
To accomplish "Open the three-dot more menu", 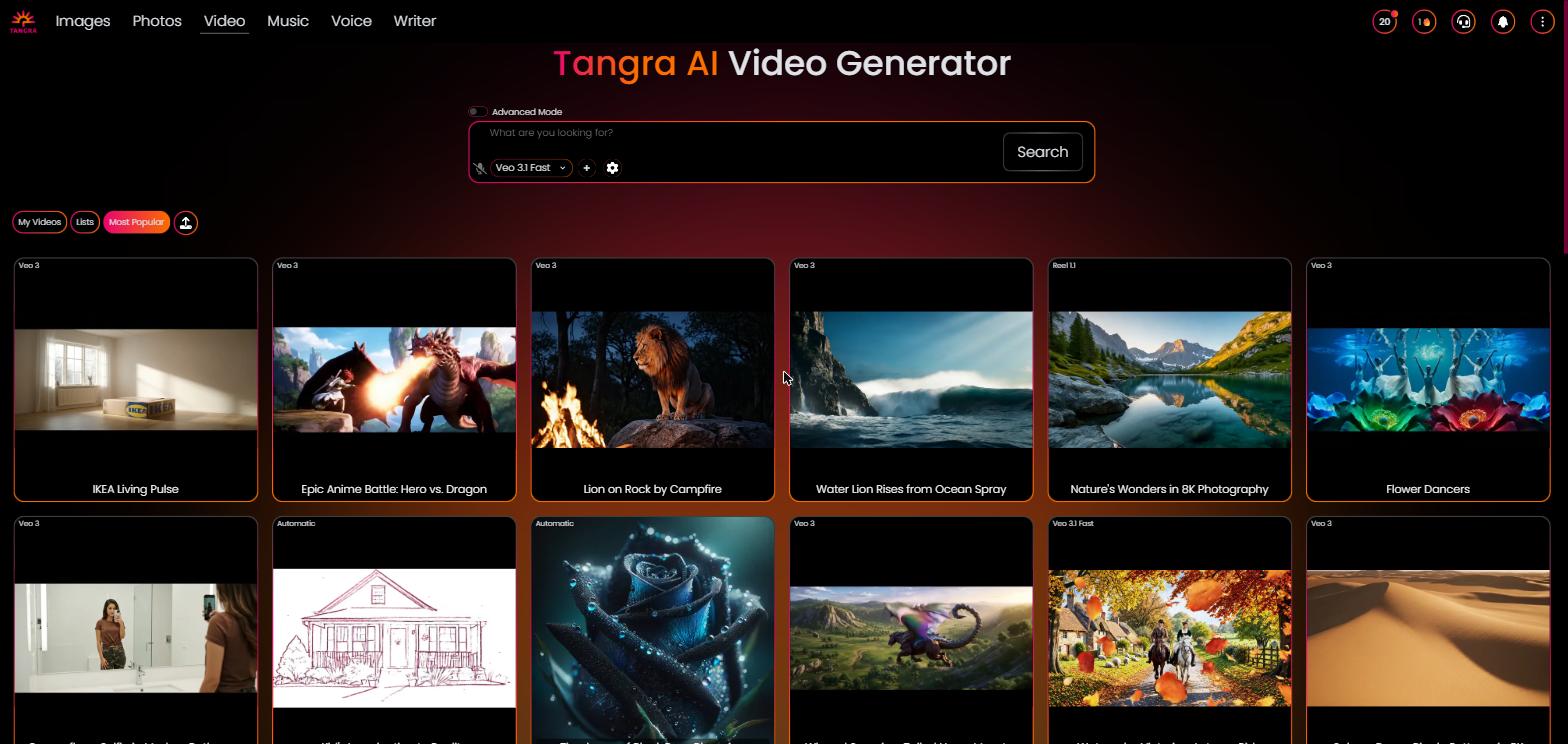I will coord(1542,21).
